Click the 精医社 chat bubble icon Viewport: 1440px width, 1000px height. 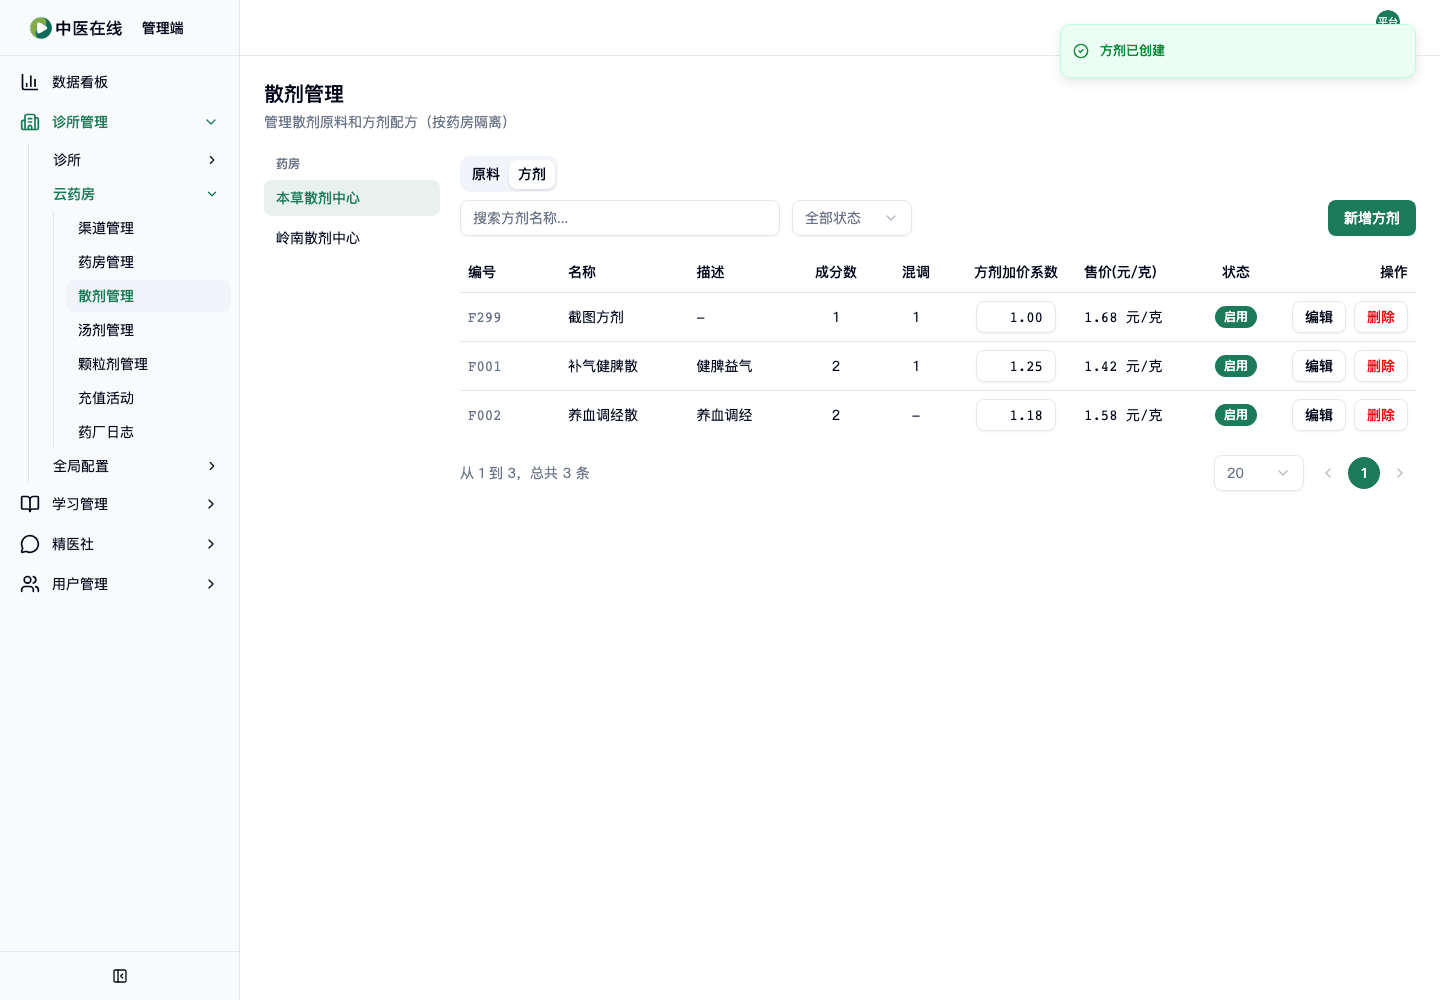click(x=30, y=544)
